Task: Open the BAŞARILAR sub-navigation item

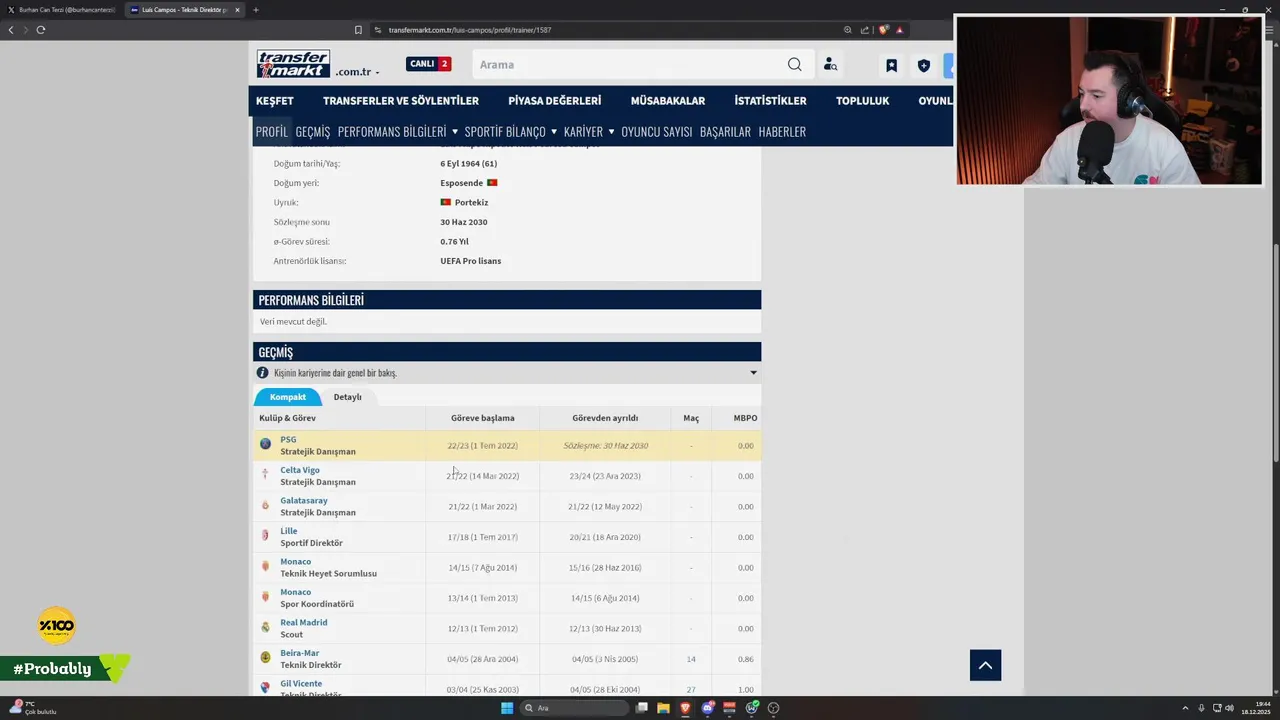Action: pyautogui.click(x=725, y=131)
